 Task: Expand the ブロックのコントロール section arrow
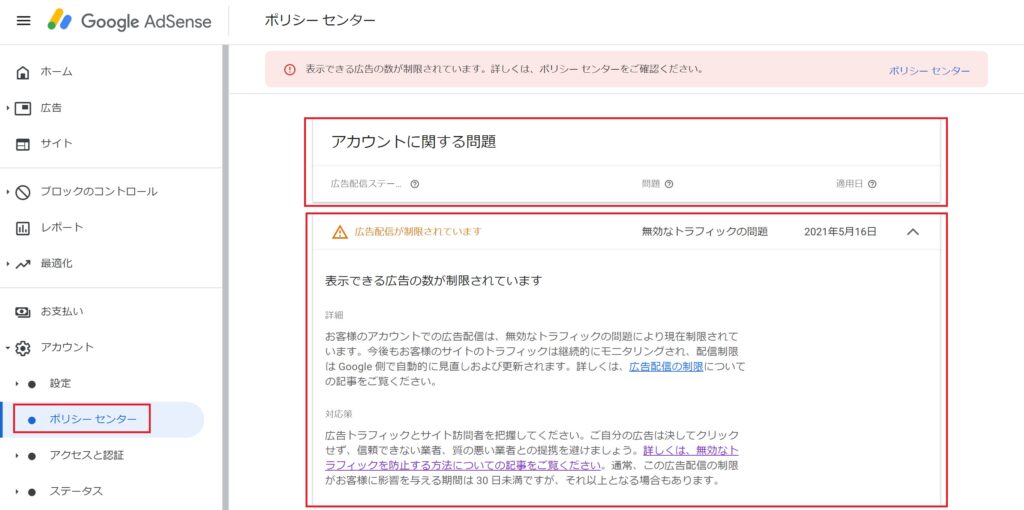point(8,192)
